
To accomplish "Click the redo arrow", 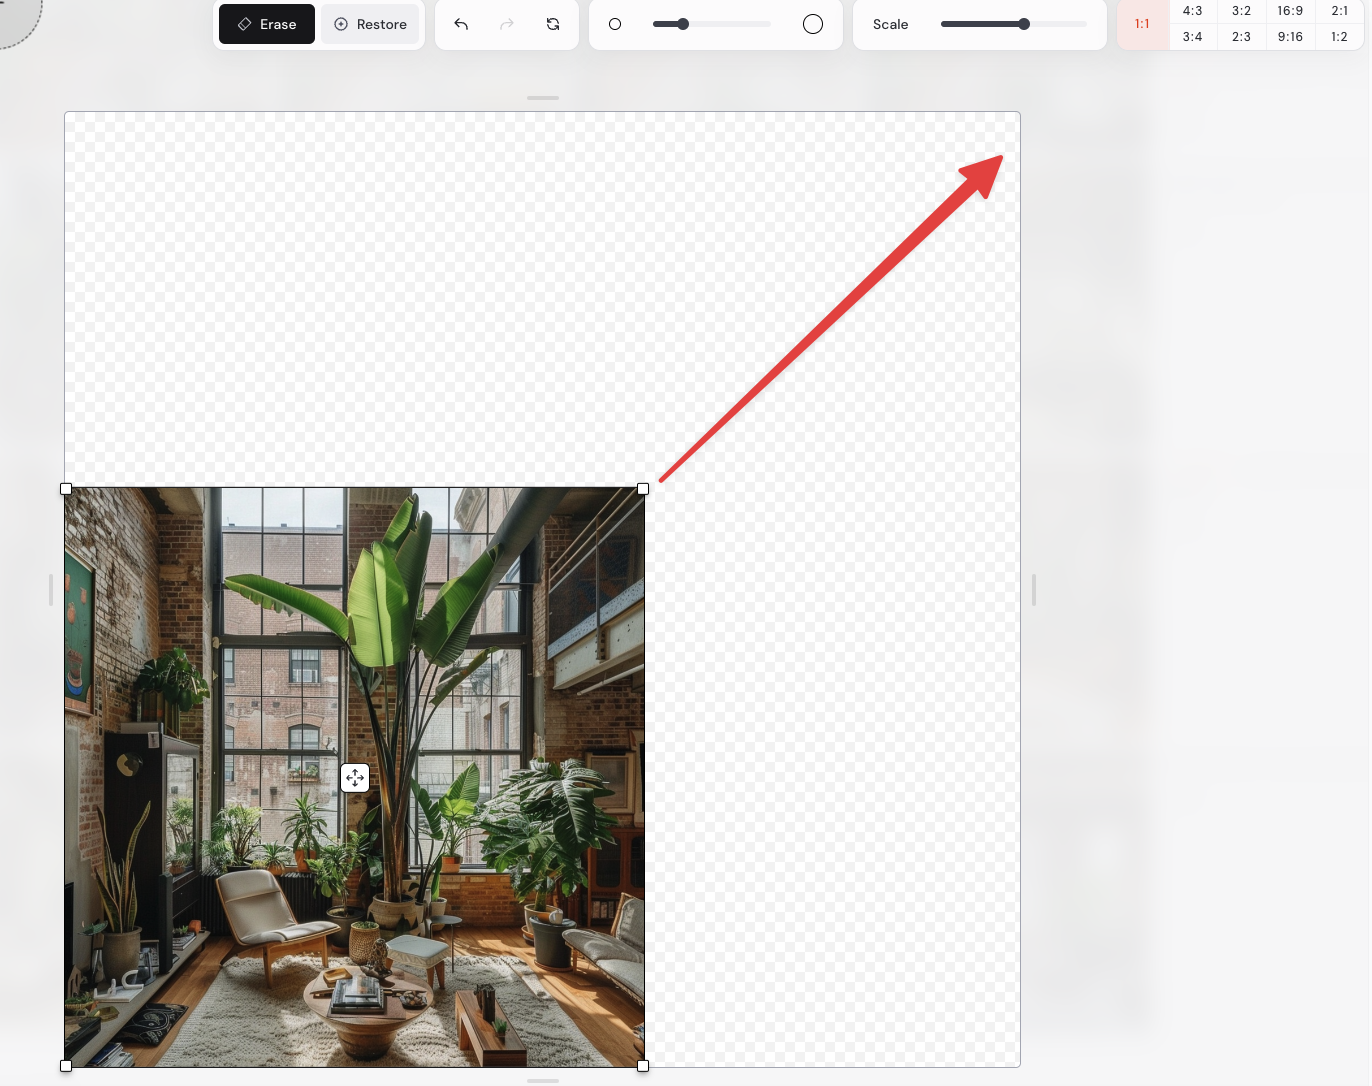I will point(507,24).
